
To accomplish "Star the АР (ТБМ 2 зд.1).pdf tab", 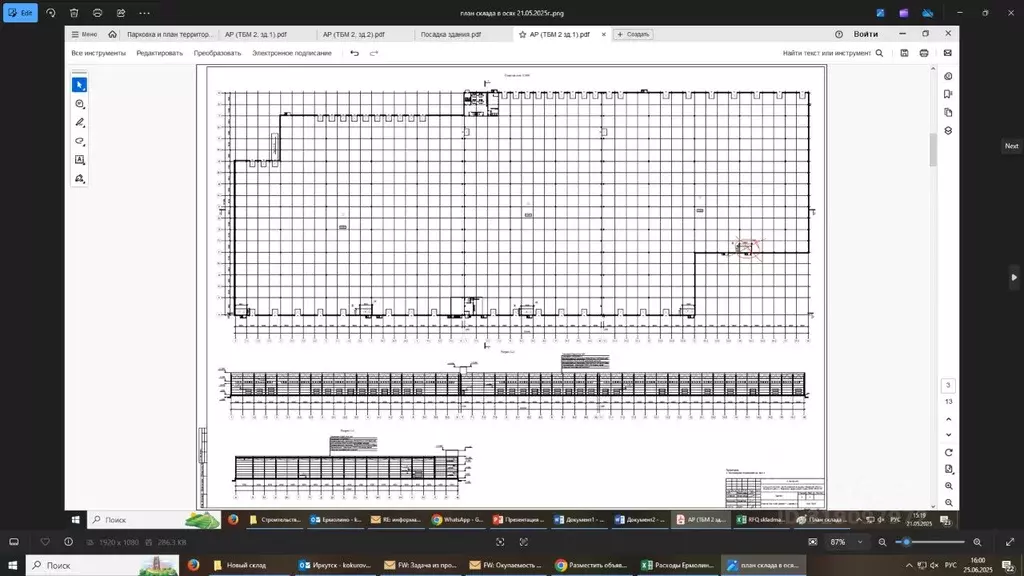I will pyautogui.click(x=522, y=34).
